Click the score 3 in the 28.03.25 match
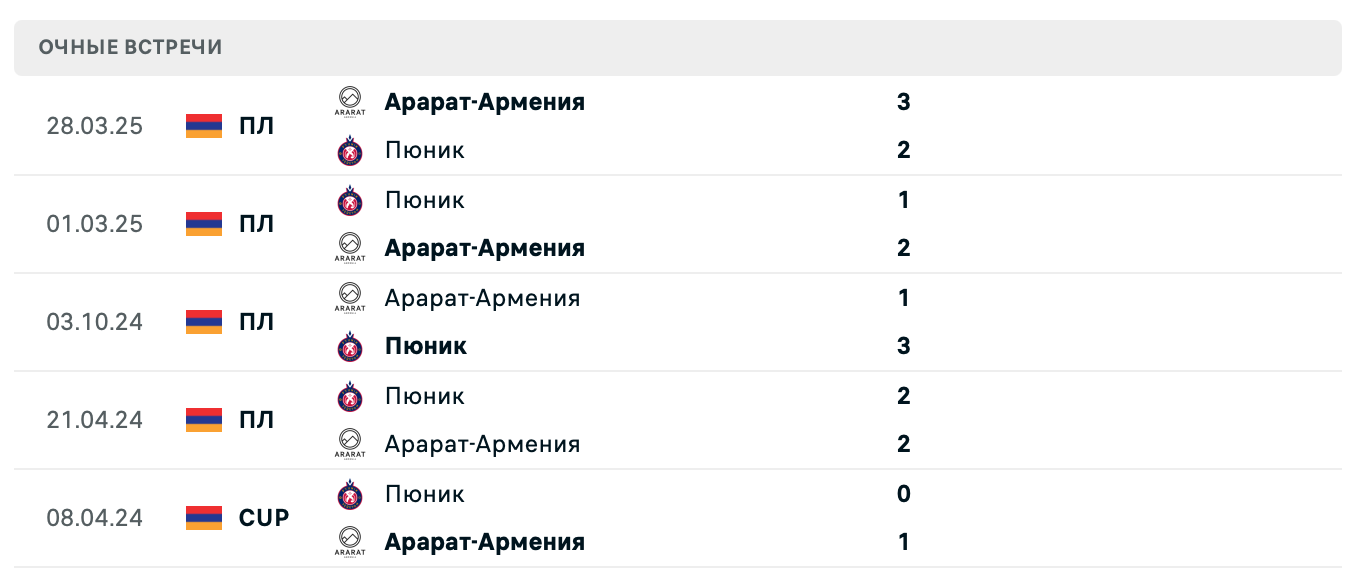 coord(904,101)
